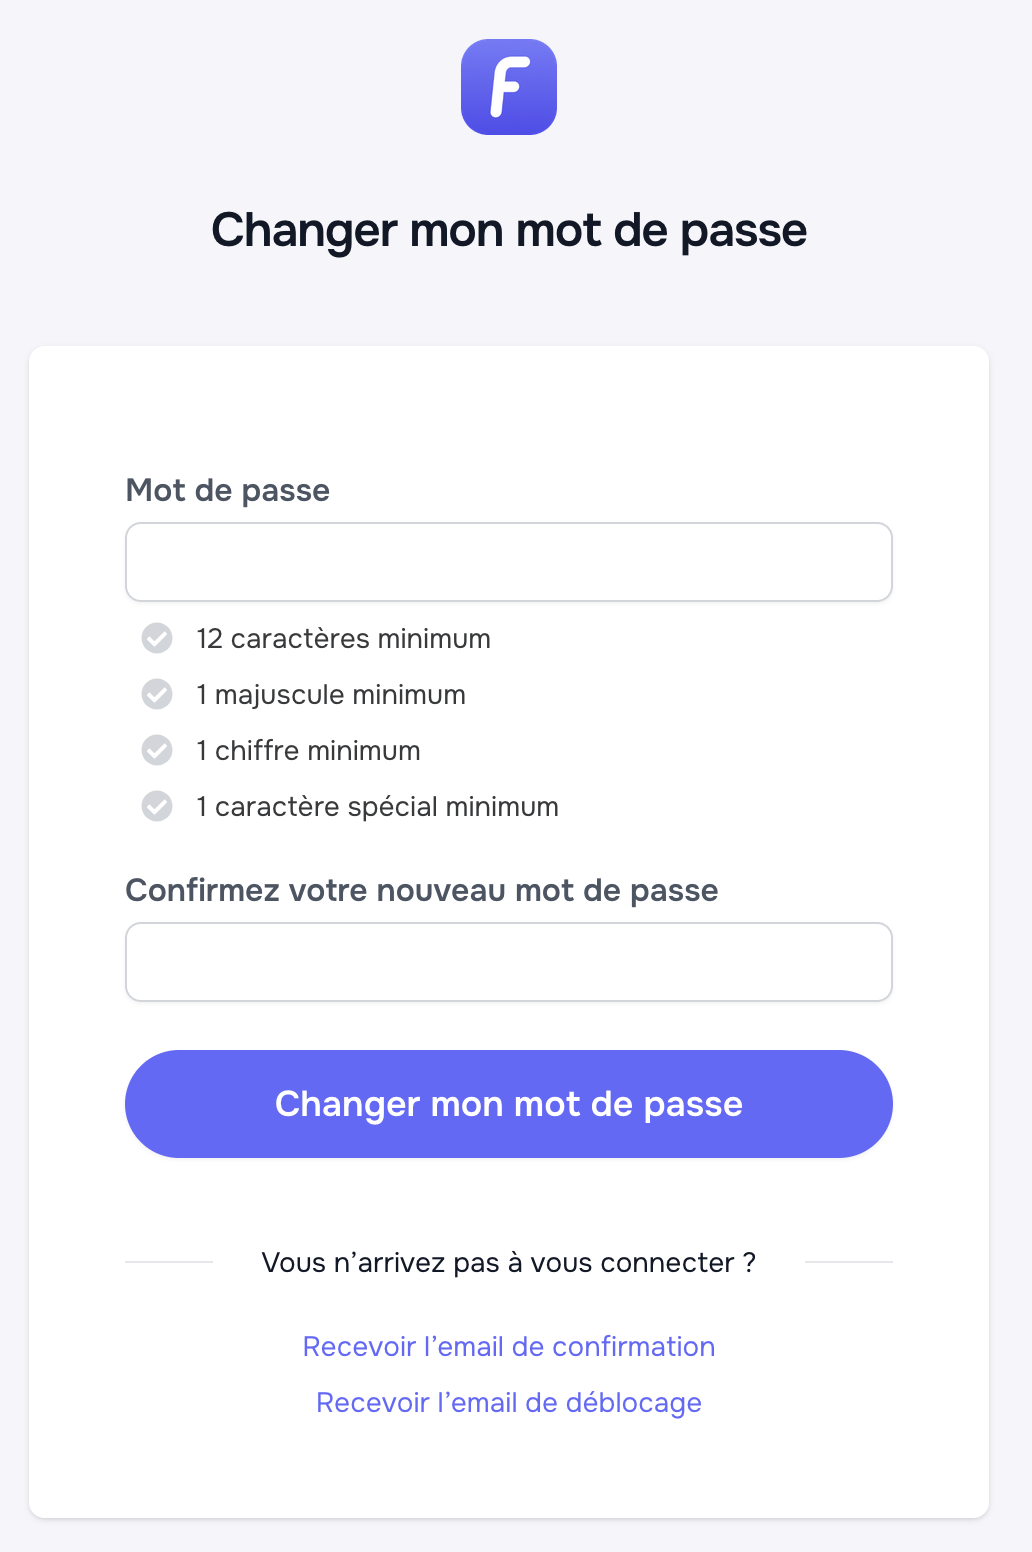Viewport: 1032px width, 1552px height.
Task: Click the 1 caractère spécial minimum requirement text
Action: [377, 807]
